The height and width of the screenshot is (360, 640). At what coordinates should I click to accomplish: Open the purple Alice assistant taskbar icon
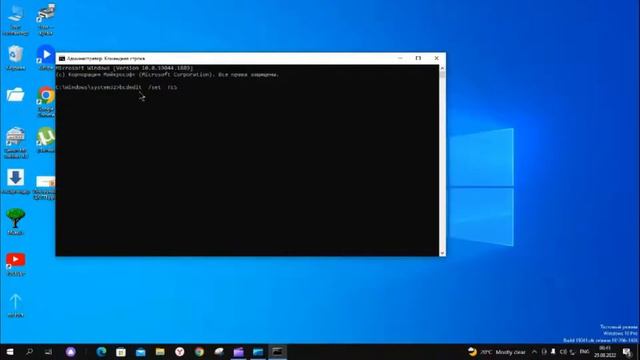click(x=71, y=352)
